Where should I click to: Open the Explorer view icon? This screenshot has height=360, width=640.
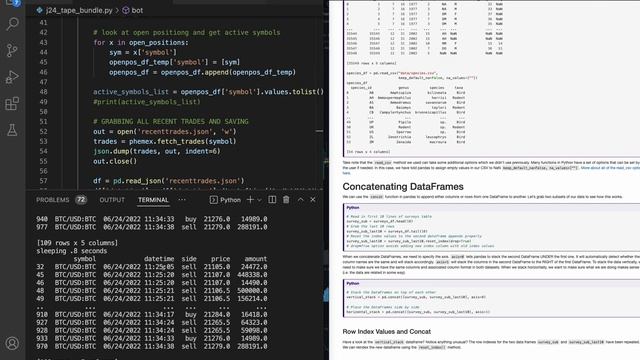12,2
